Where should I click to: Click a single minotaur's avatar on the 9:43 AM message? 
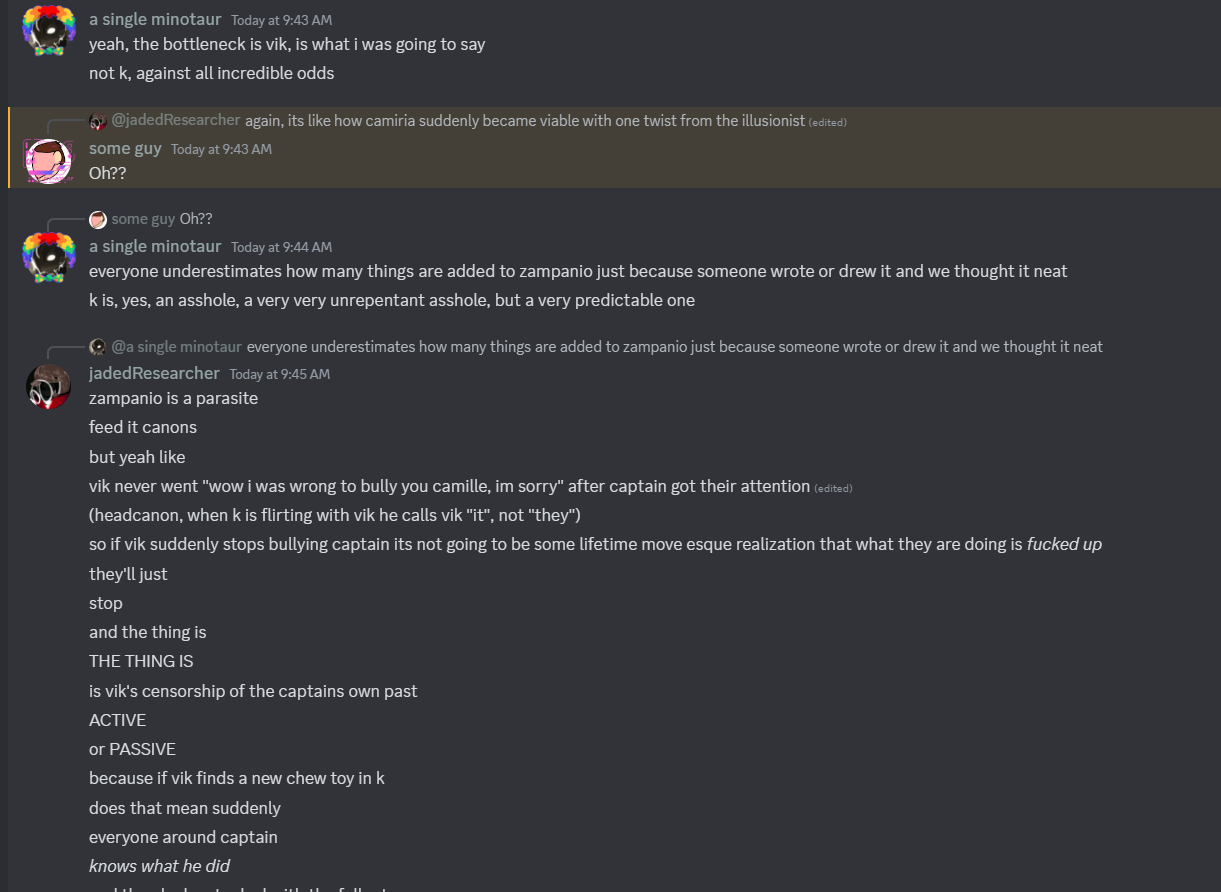[48, 31]
